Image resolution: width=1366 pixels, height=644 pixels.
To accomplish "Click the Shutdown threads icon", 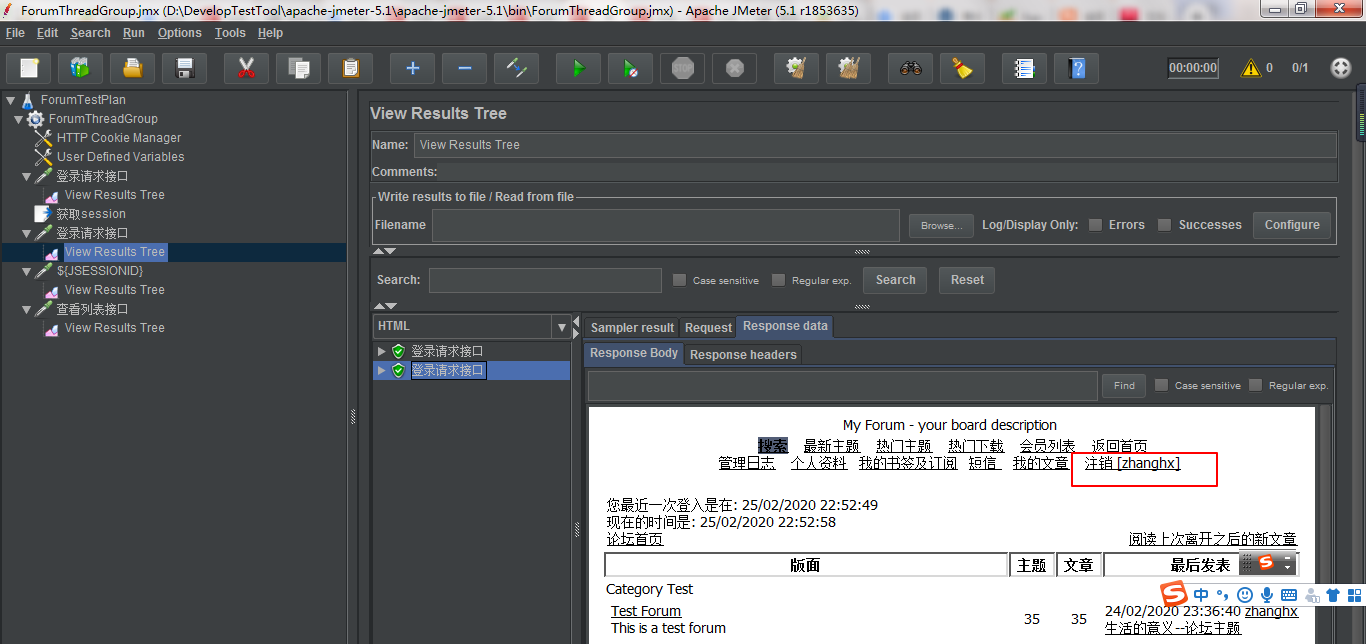I will tap(734, 68).
